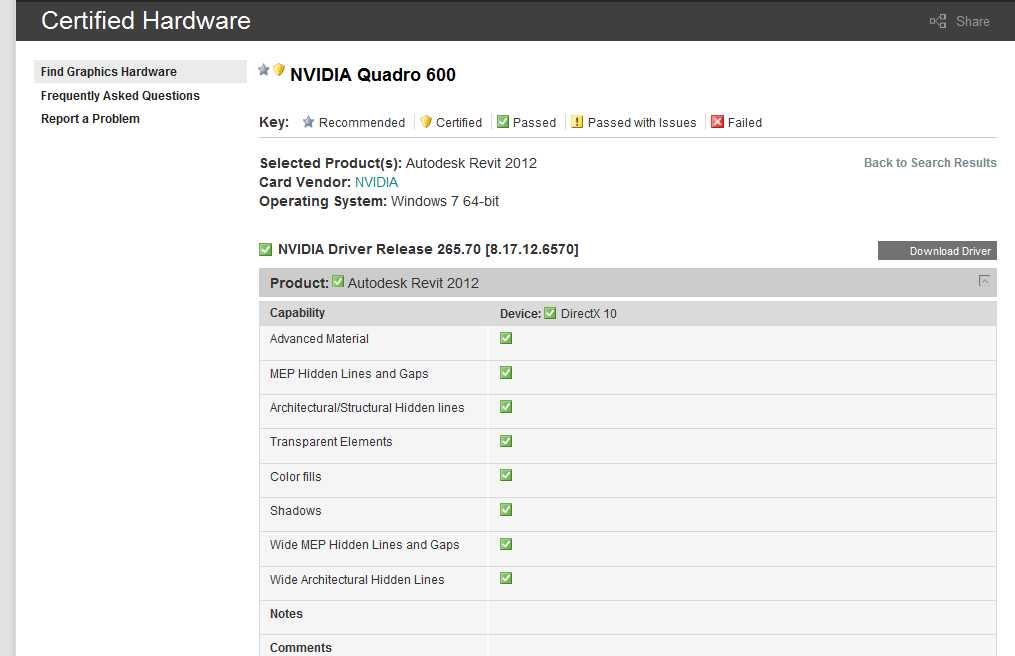Click Wide Architectural Hidden Lines checkmark
The height and width of the screenshot is (656, 1015).
pos(506,578)
